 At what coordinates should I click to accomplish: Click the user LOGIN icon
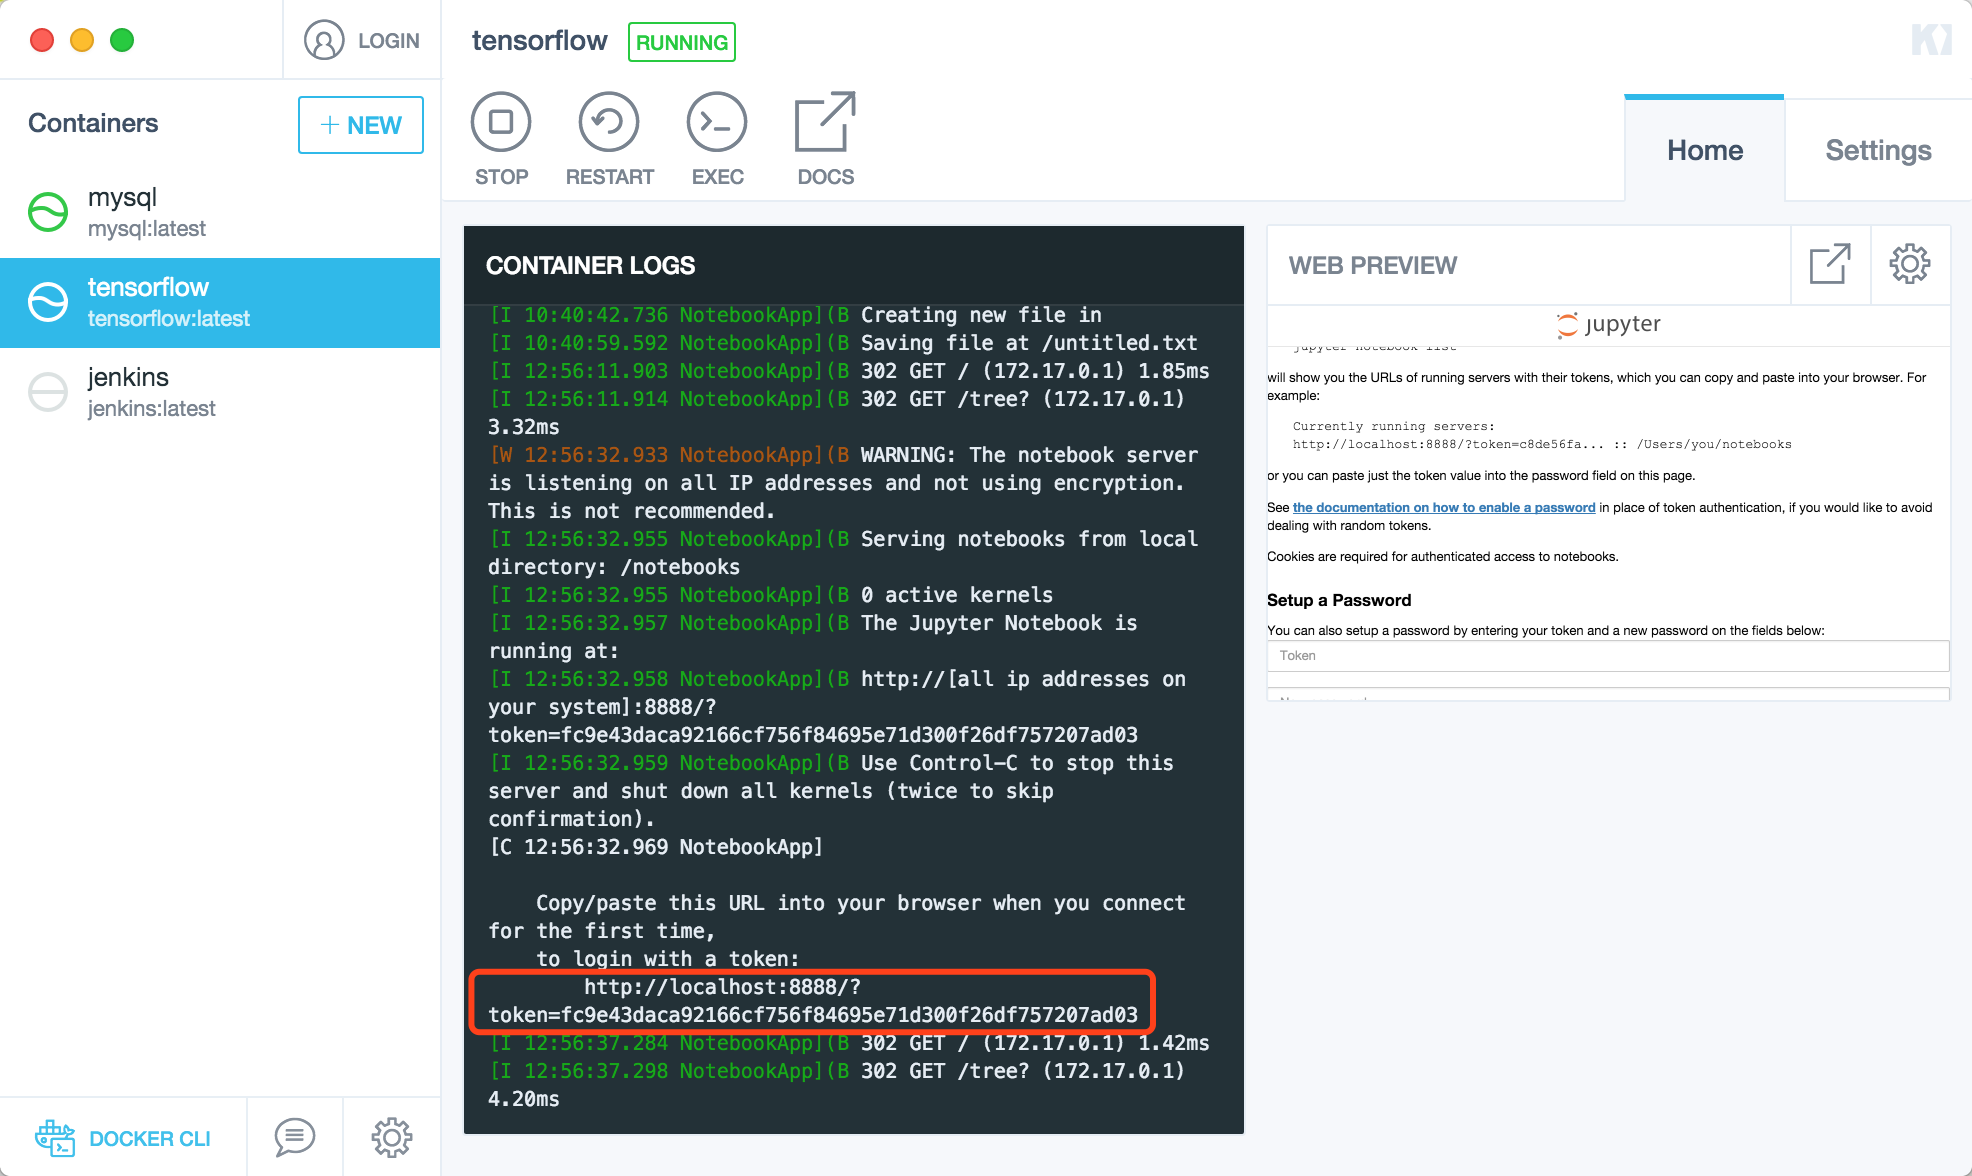324,41
